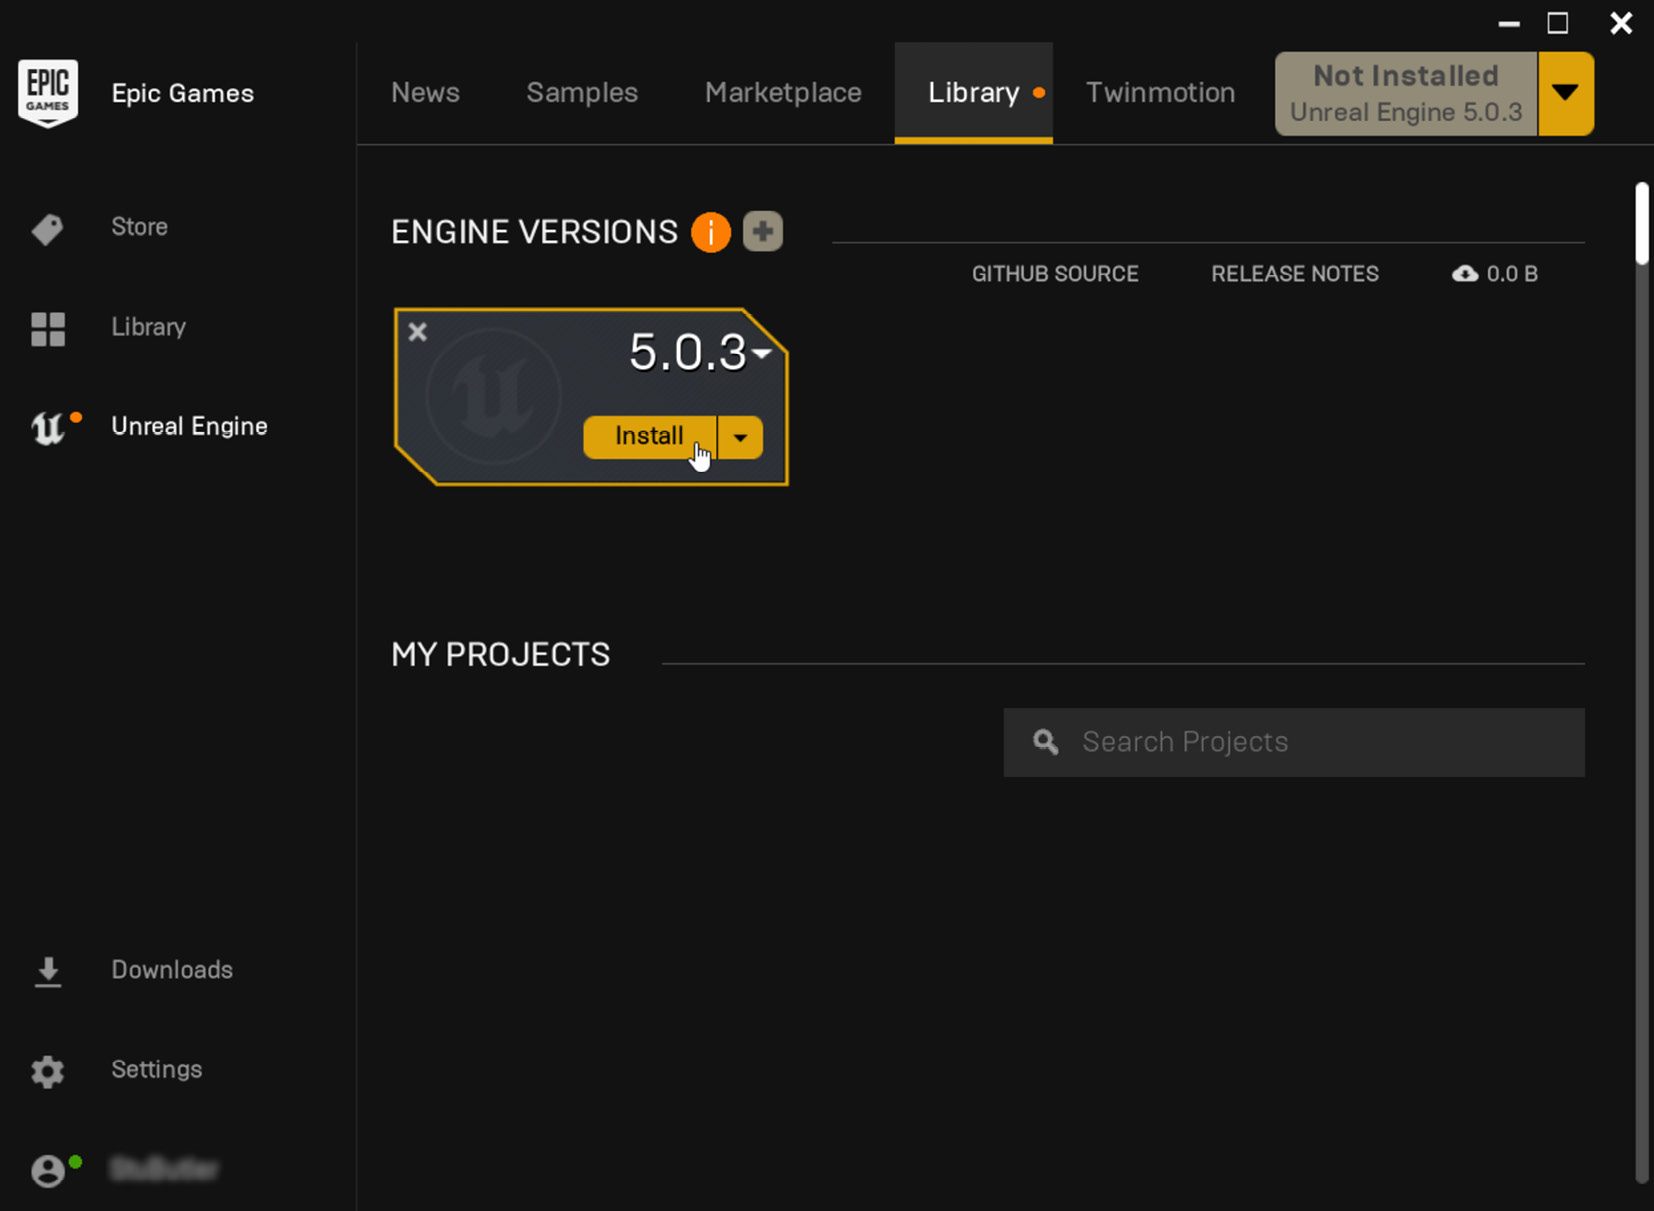This screenshot has width=1654, height=1211.
Task: Switch to the Twinmotion tab
Action: pos(1160,93)
